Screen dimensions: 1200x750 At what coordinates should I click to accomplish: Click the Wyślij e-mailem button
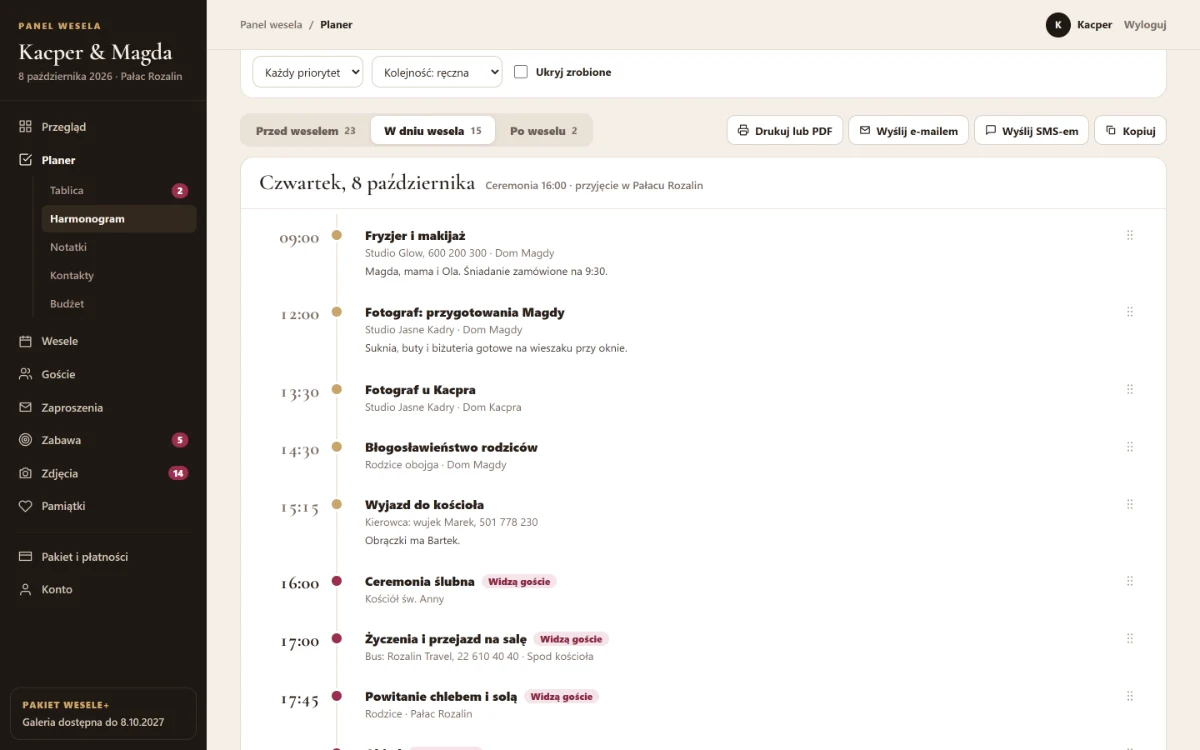908,131
